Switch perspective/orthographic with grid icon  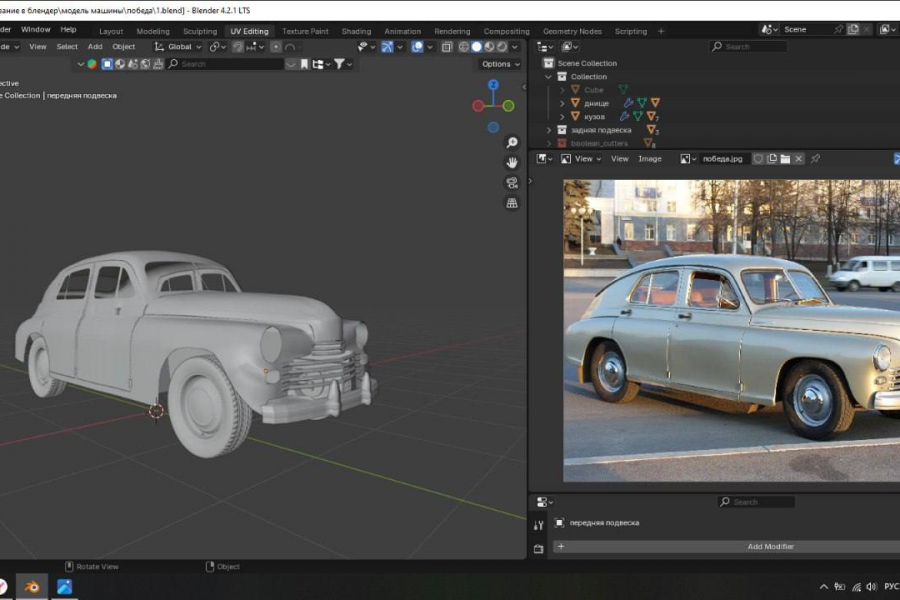512,202
